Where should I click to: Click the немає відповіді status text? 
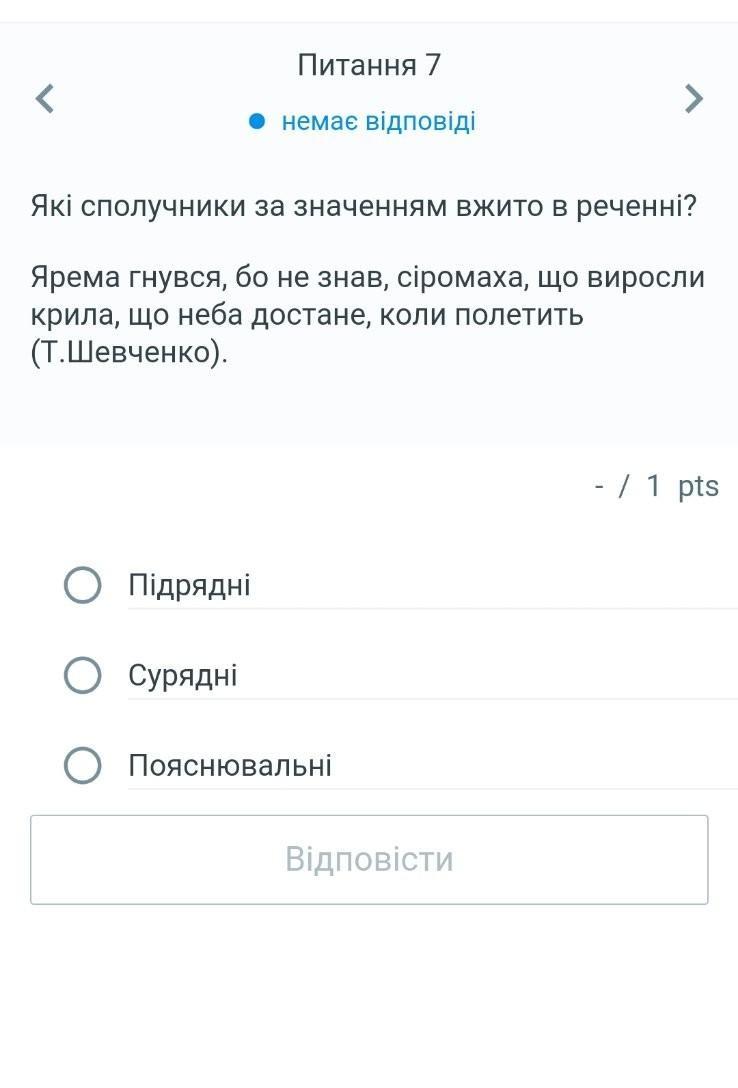point(378,122)
